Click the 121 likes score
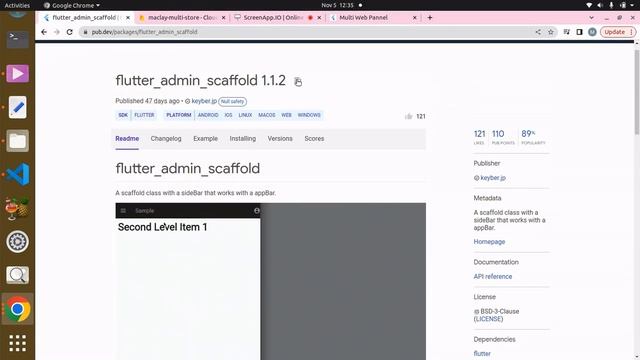 point(479,137)
